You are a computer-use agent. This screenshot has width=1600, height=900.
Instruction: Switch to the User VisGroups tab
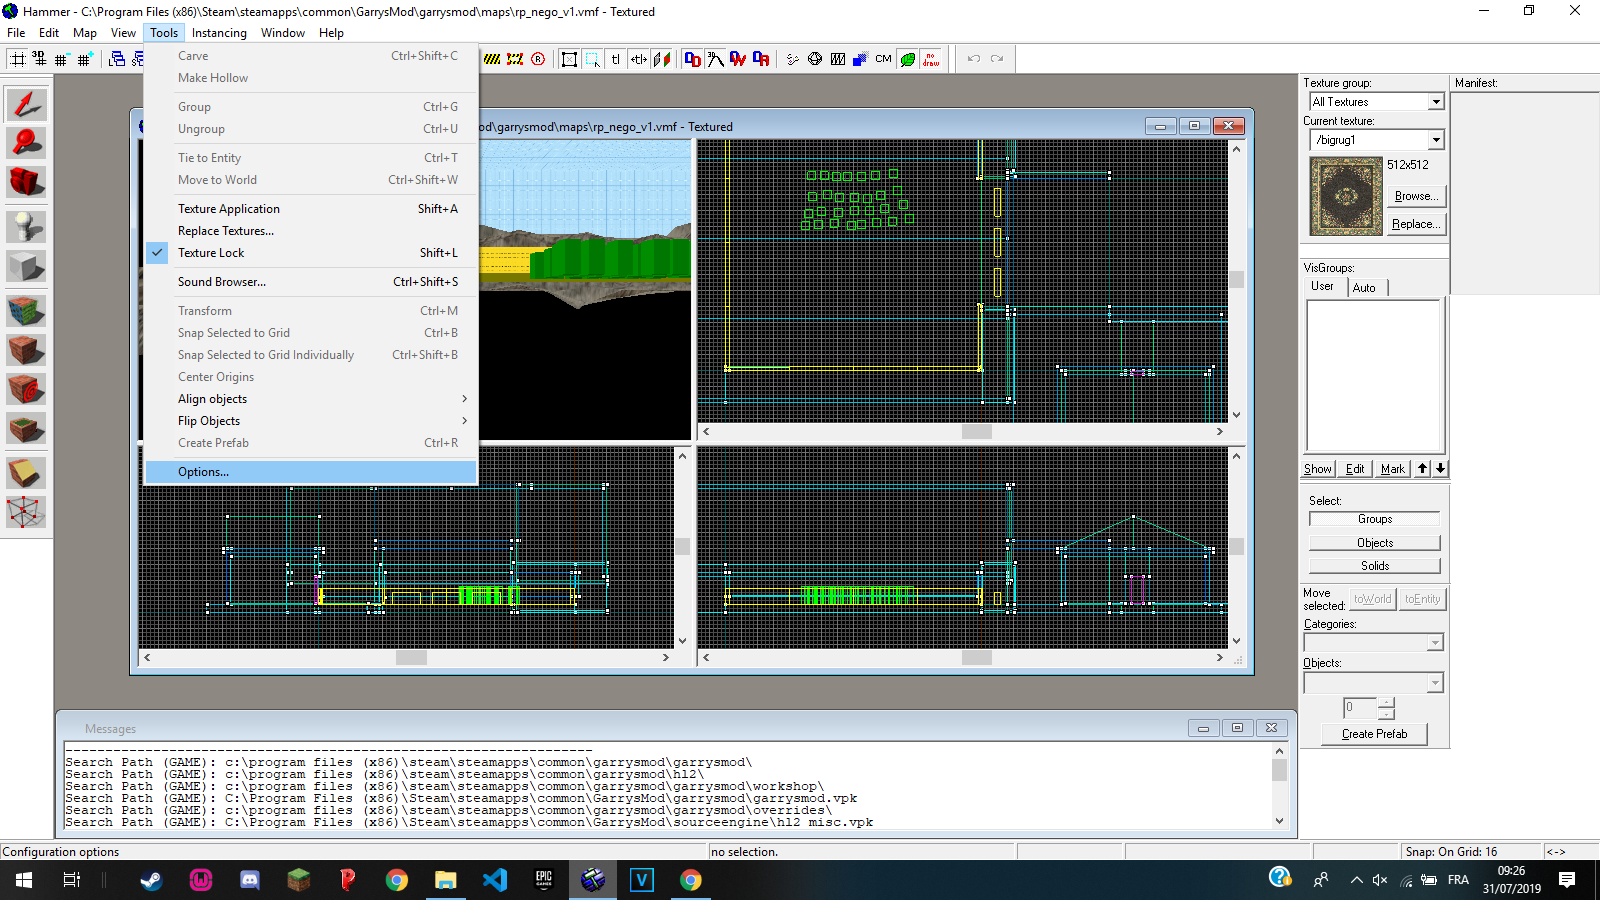tap(1323, 286)
